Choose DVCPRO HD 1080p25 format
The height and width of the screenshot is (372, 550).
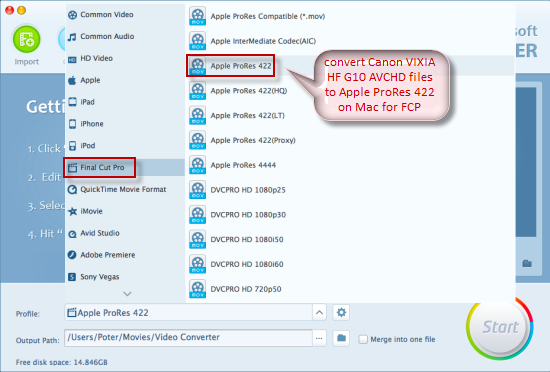pyautogui.click(x=351, y=190)
